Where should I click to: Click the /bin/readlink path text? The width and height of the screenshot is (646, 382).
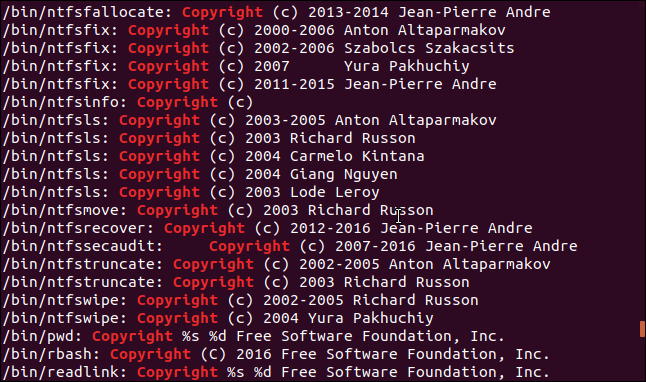[64, 373]
